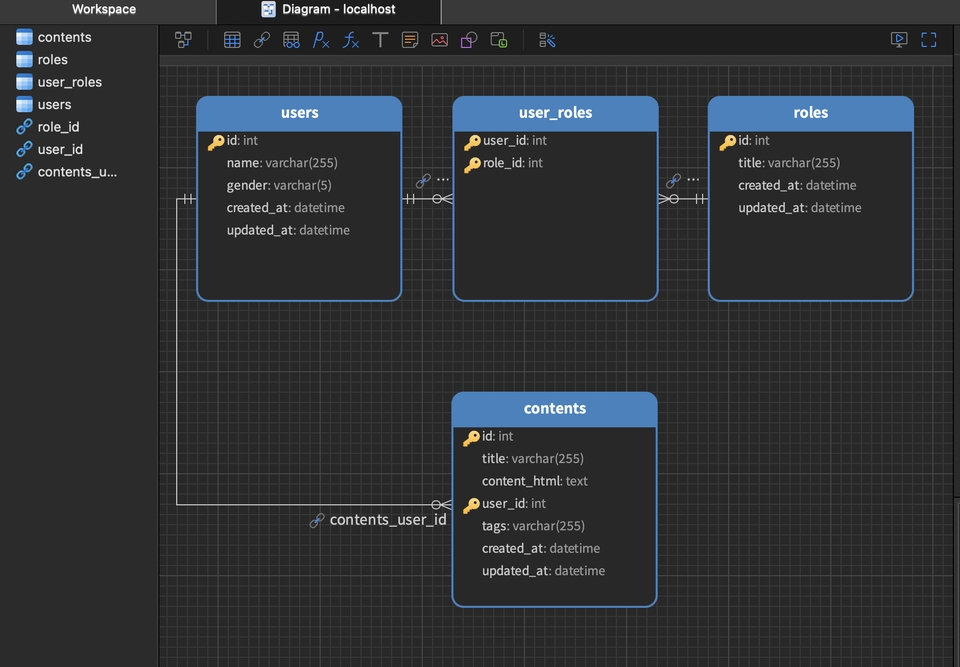The image size is (960, 667).
Task: Click the contents_user_id relation label
Action: click(387, 520)
